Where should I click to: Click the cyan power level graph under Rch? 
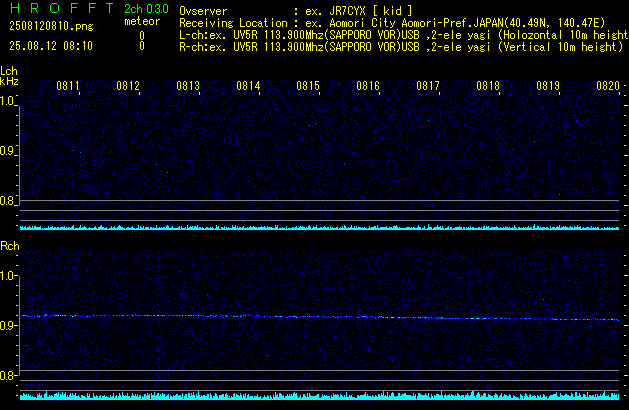[320, 396]
